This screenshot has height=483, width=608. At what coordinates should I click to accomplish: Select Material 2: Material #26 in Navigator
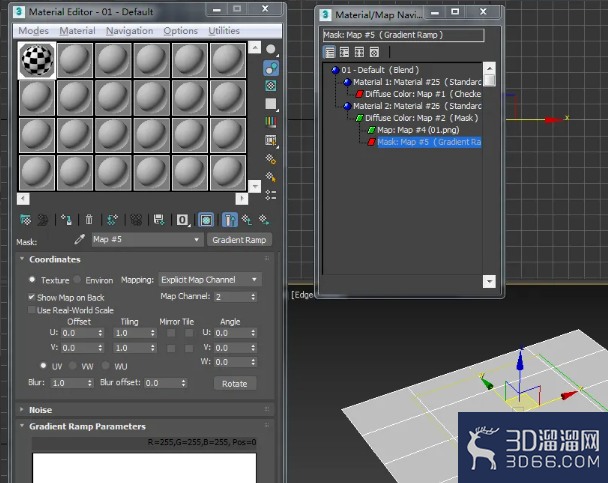coord(417,106)
